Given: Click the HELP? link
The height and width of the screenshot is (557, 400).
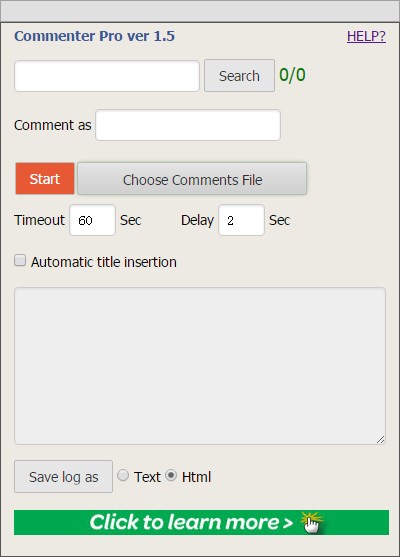Looking at the screenshot, I should coord(366,36).
